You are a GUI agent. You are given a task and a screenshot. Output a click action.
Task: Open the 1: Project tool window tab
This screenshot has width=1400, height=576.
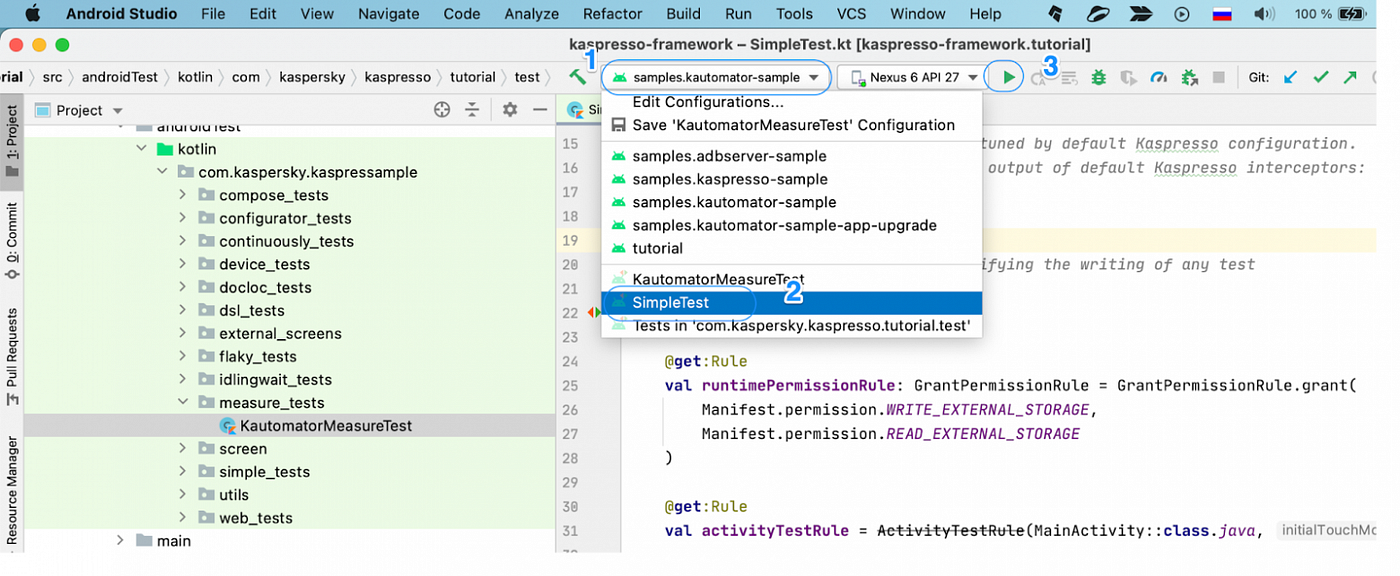point(12,141)
